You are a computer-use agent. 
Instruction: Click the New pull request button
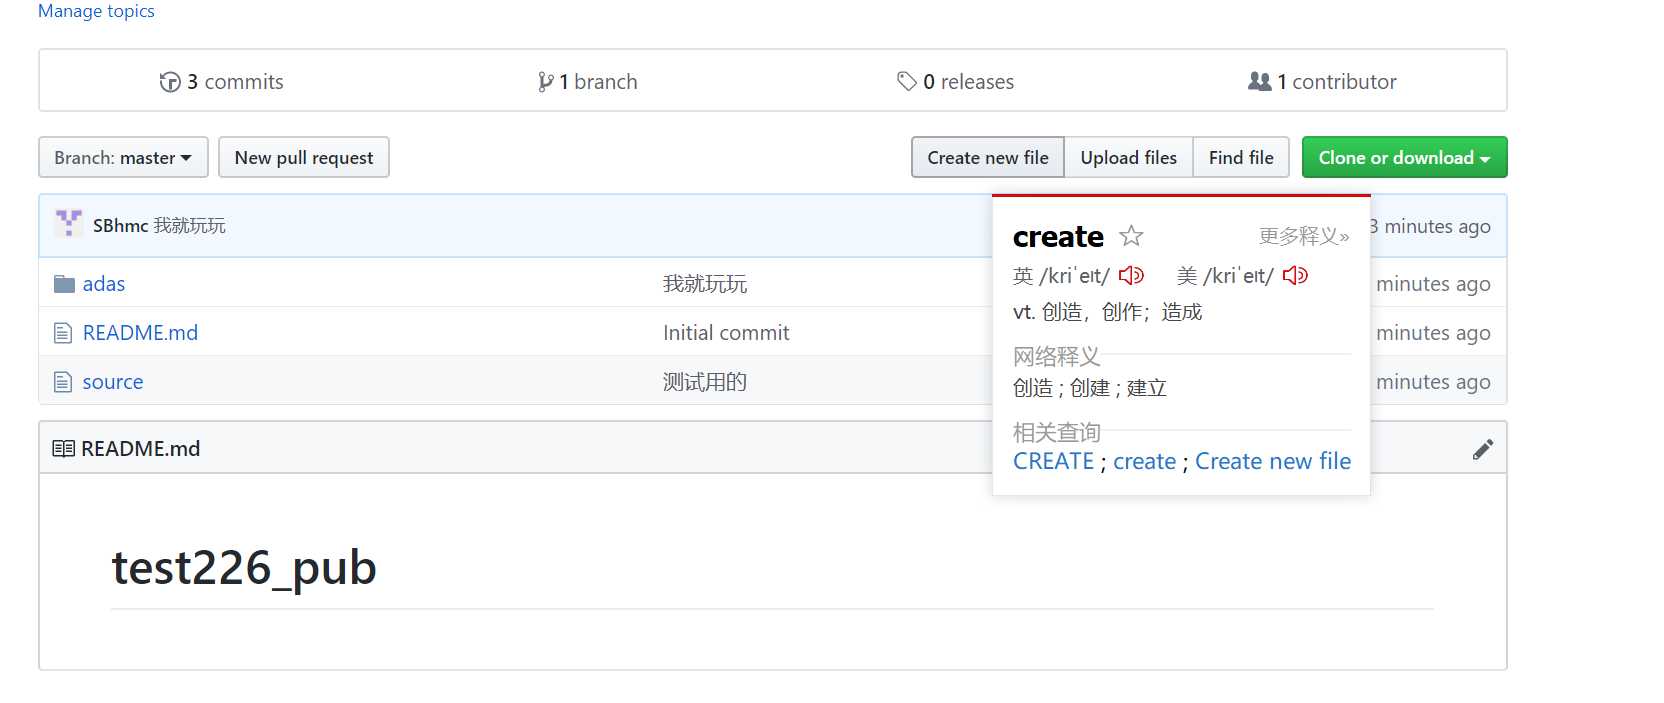pyautogui.click(x=304, y=158)
